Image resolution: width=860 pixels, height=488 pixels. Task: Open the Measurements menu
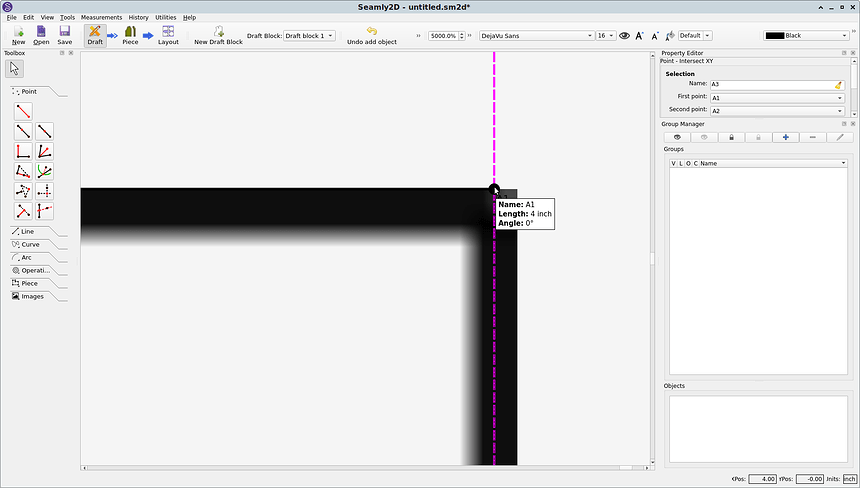click(101, 18)
